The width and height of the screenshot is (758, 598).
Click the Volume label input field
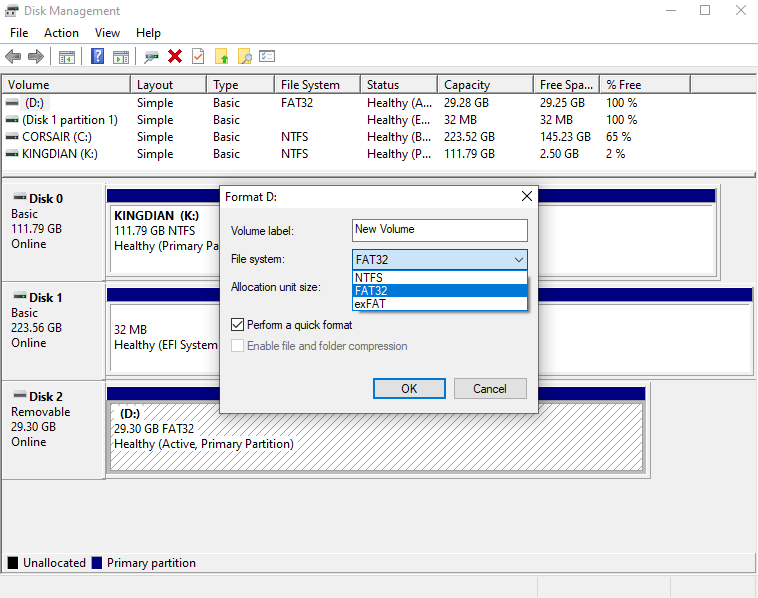[x=439, y=230]
